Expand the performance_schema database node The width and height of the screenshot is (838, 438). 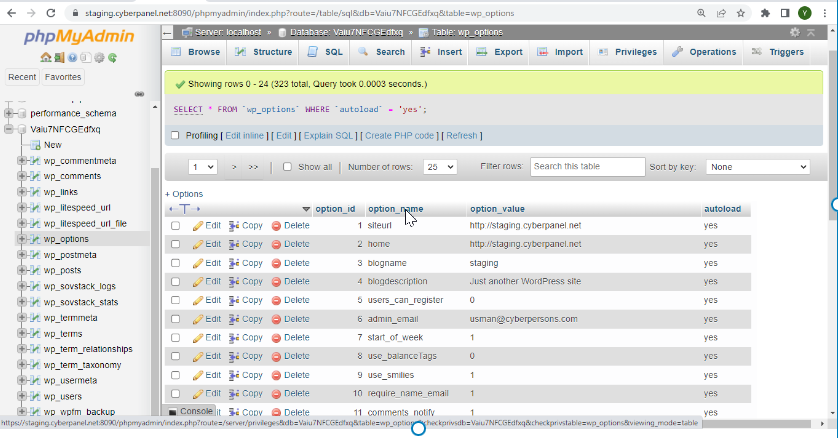point(9,113)
